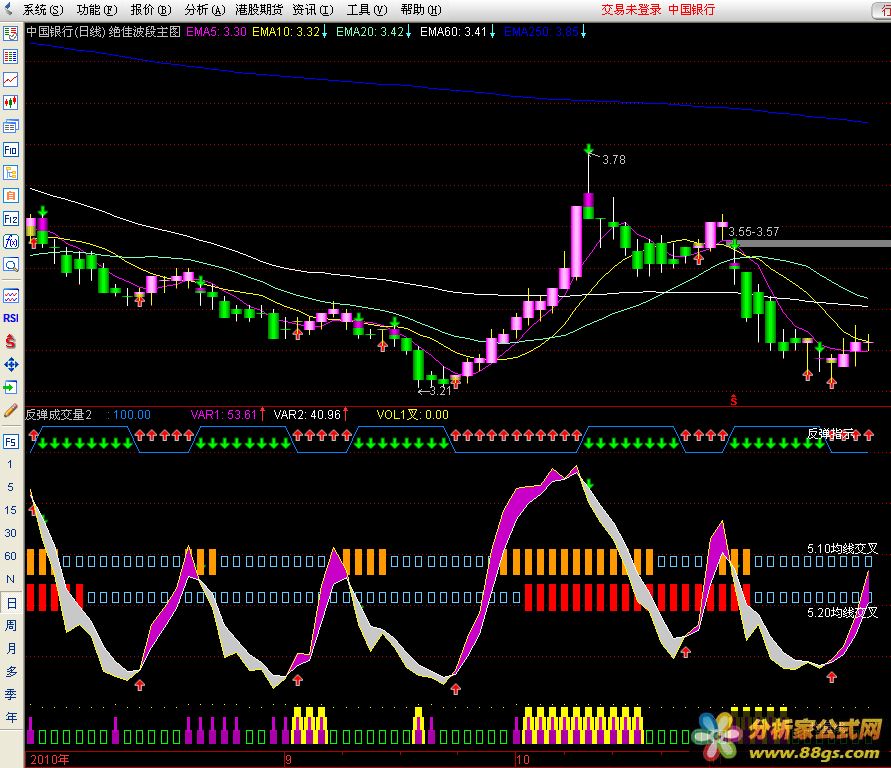Click the 5.20均线交叉 label
This screenshot has height=768, width=891.
(x=843, y=612)
